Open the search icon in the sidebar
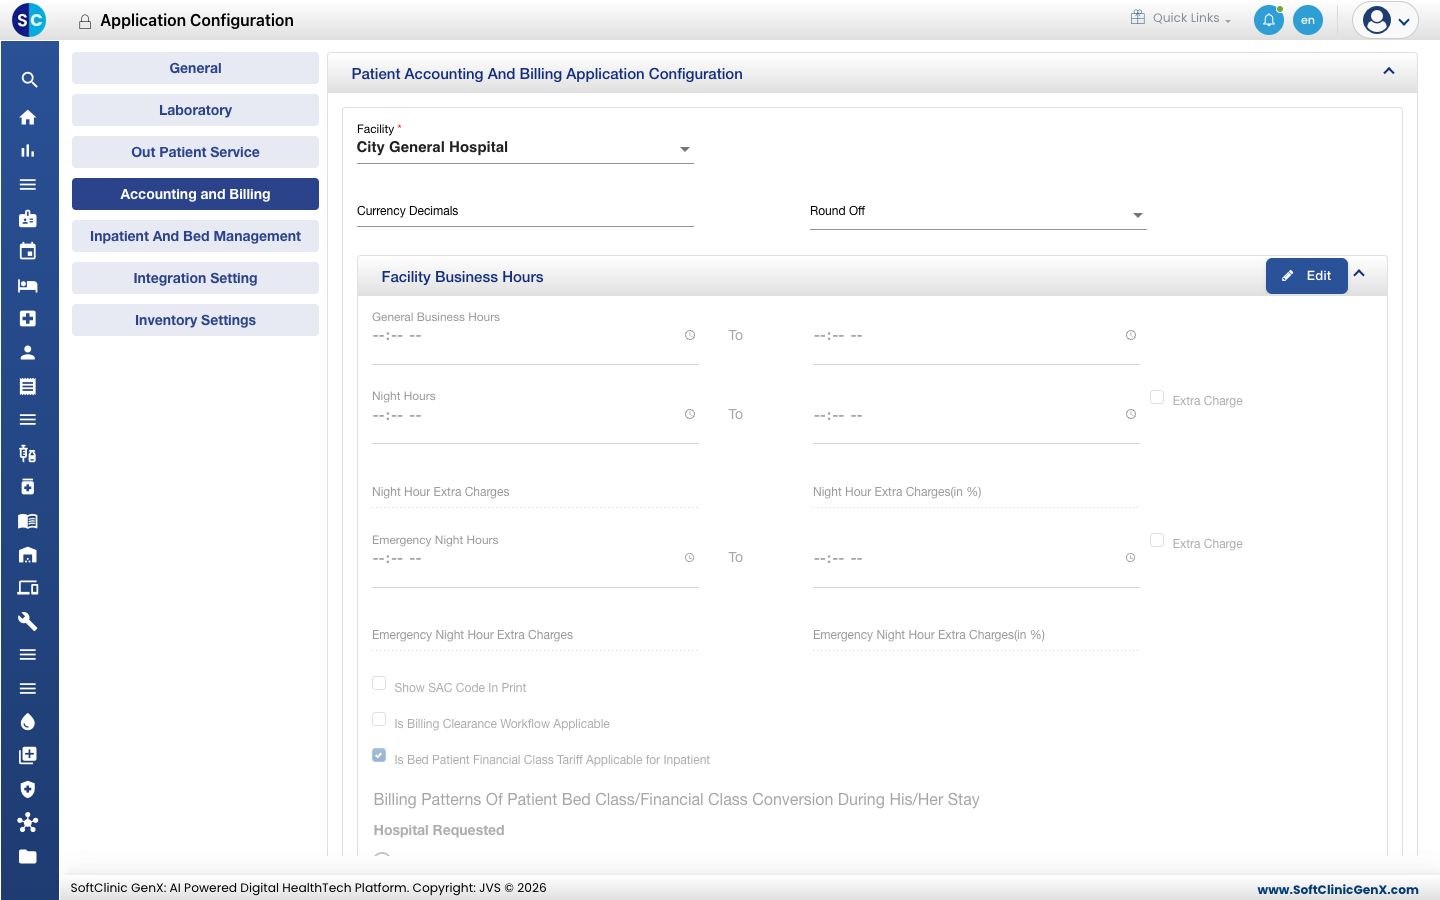The height and width of the screenshot is (900, 1440). click(x=28, y=80)
